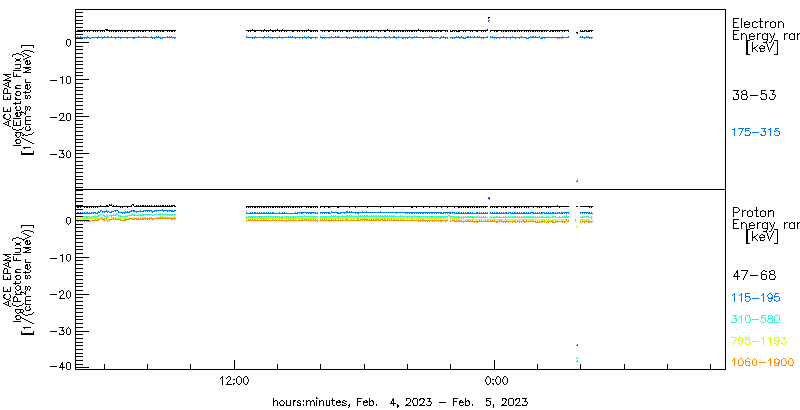Click the -20 tick on electron plot
Viewport: 800px width, 410px height.
point(59,117)
